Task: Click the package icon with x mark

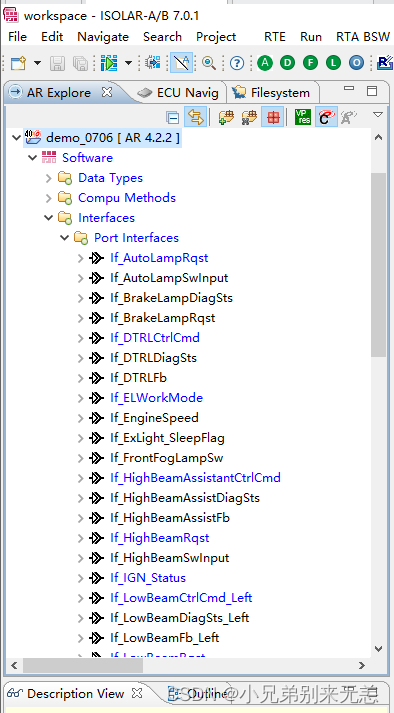Action: pos(249,118)
